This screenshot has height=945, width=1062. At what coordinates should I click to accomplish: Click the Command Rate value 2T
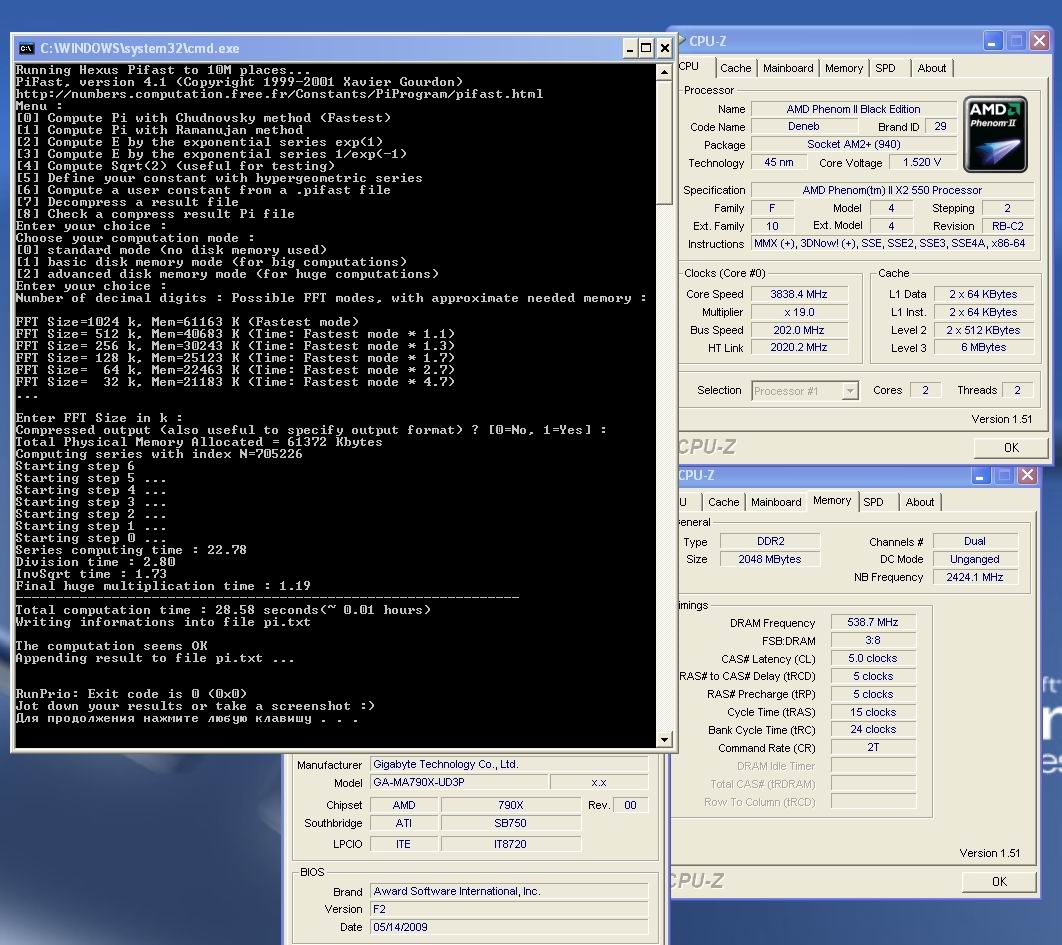873,747
